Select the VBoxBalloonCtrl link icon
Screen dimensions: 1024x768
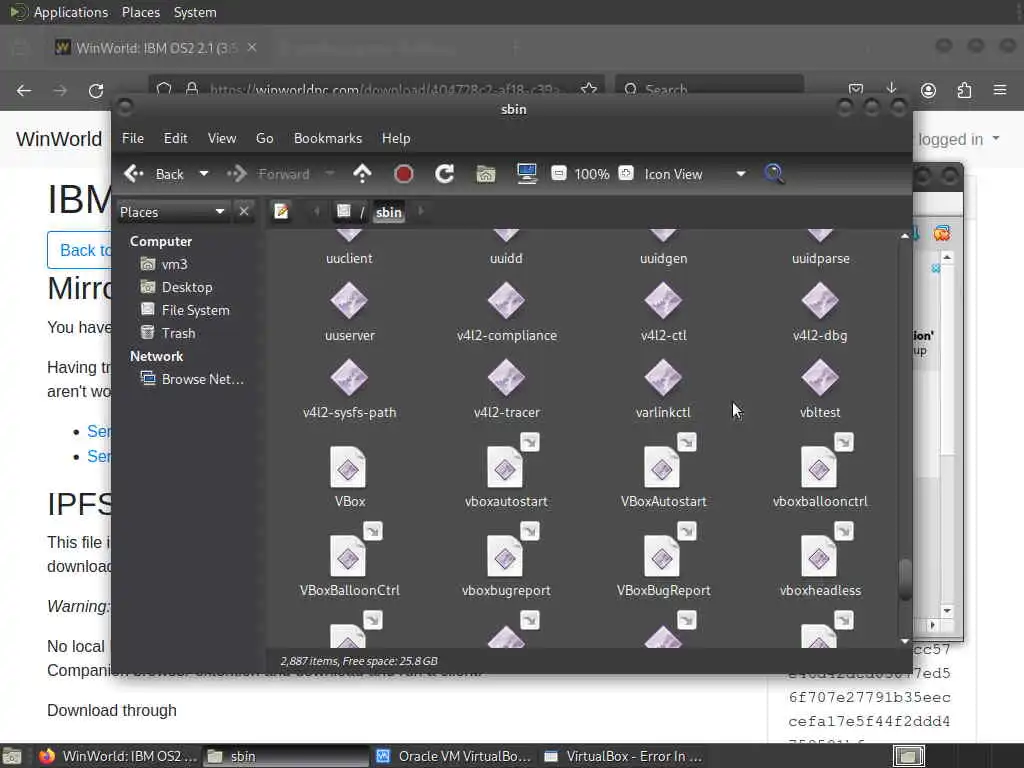click(348, 556)
